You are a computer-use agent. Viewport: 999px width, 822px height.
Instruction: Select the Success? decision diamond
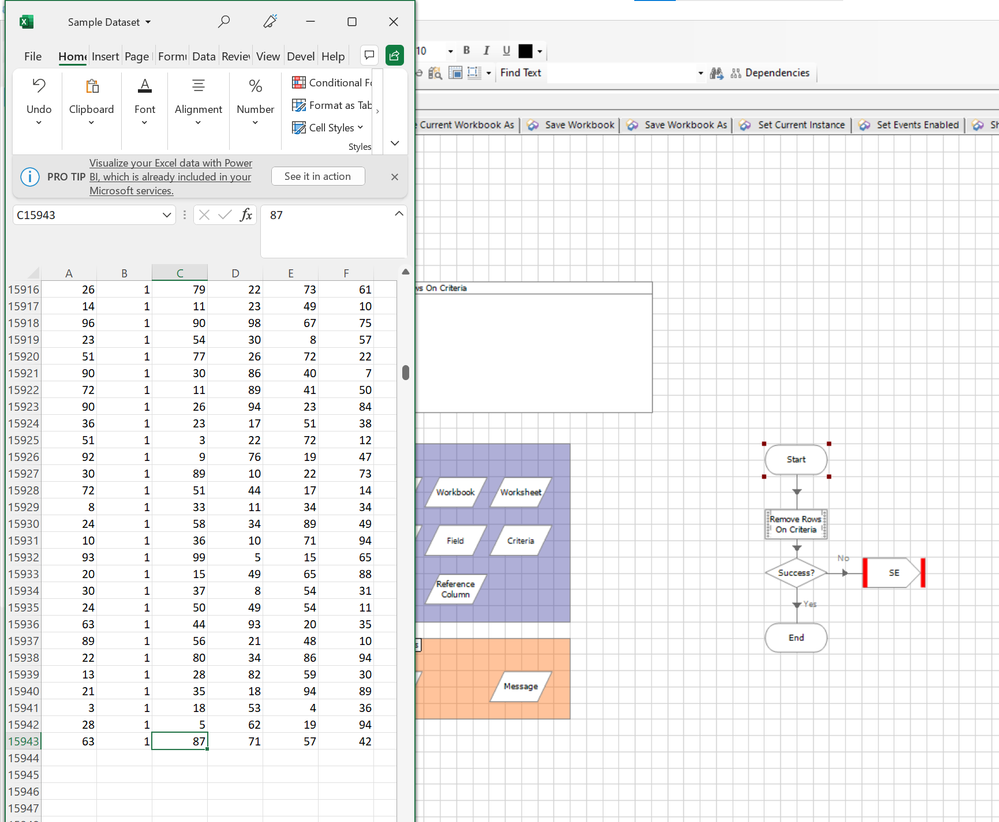pyautogui.click(x=796, y=573)
